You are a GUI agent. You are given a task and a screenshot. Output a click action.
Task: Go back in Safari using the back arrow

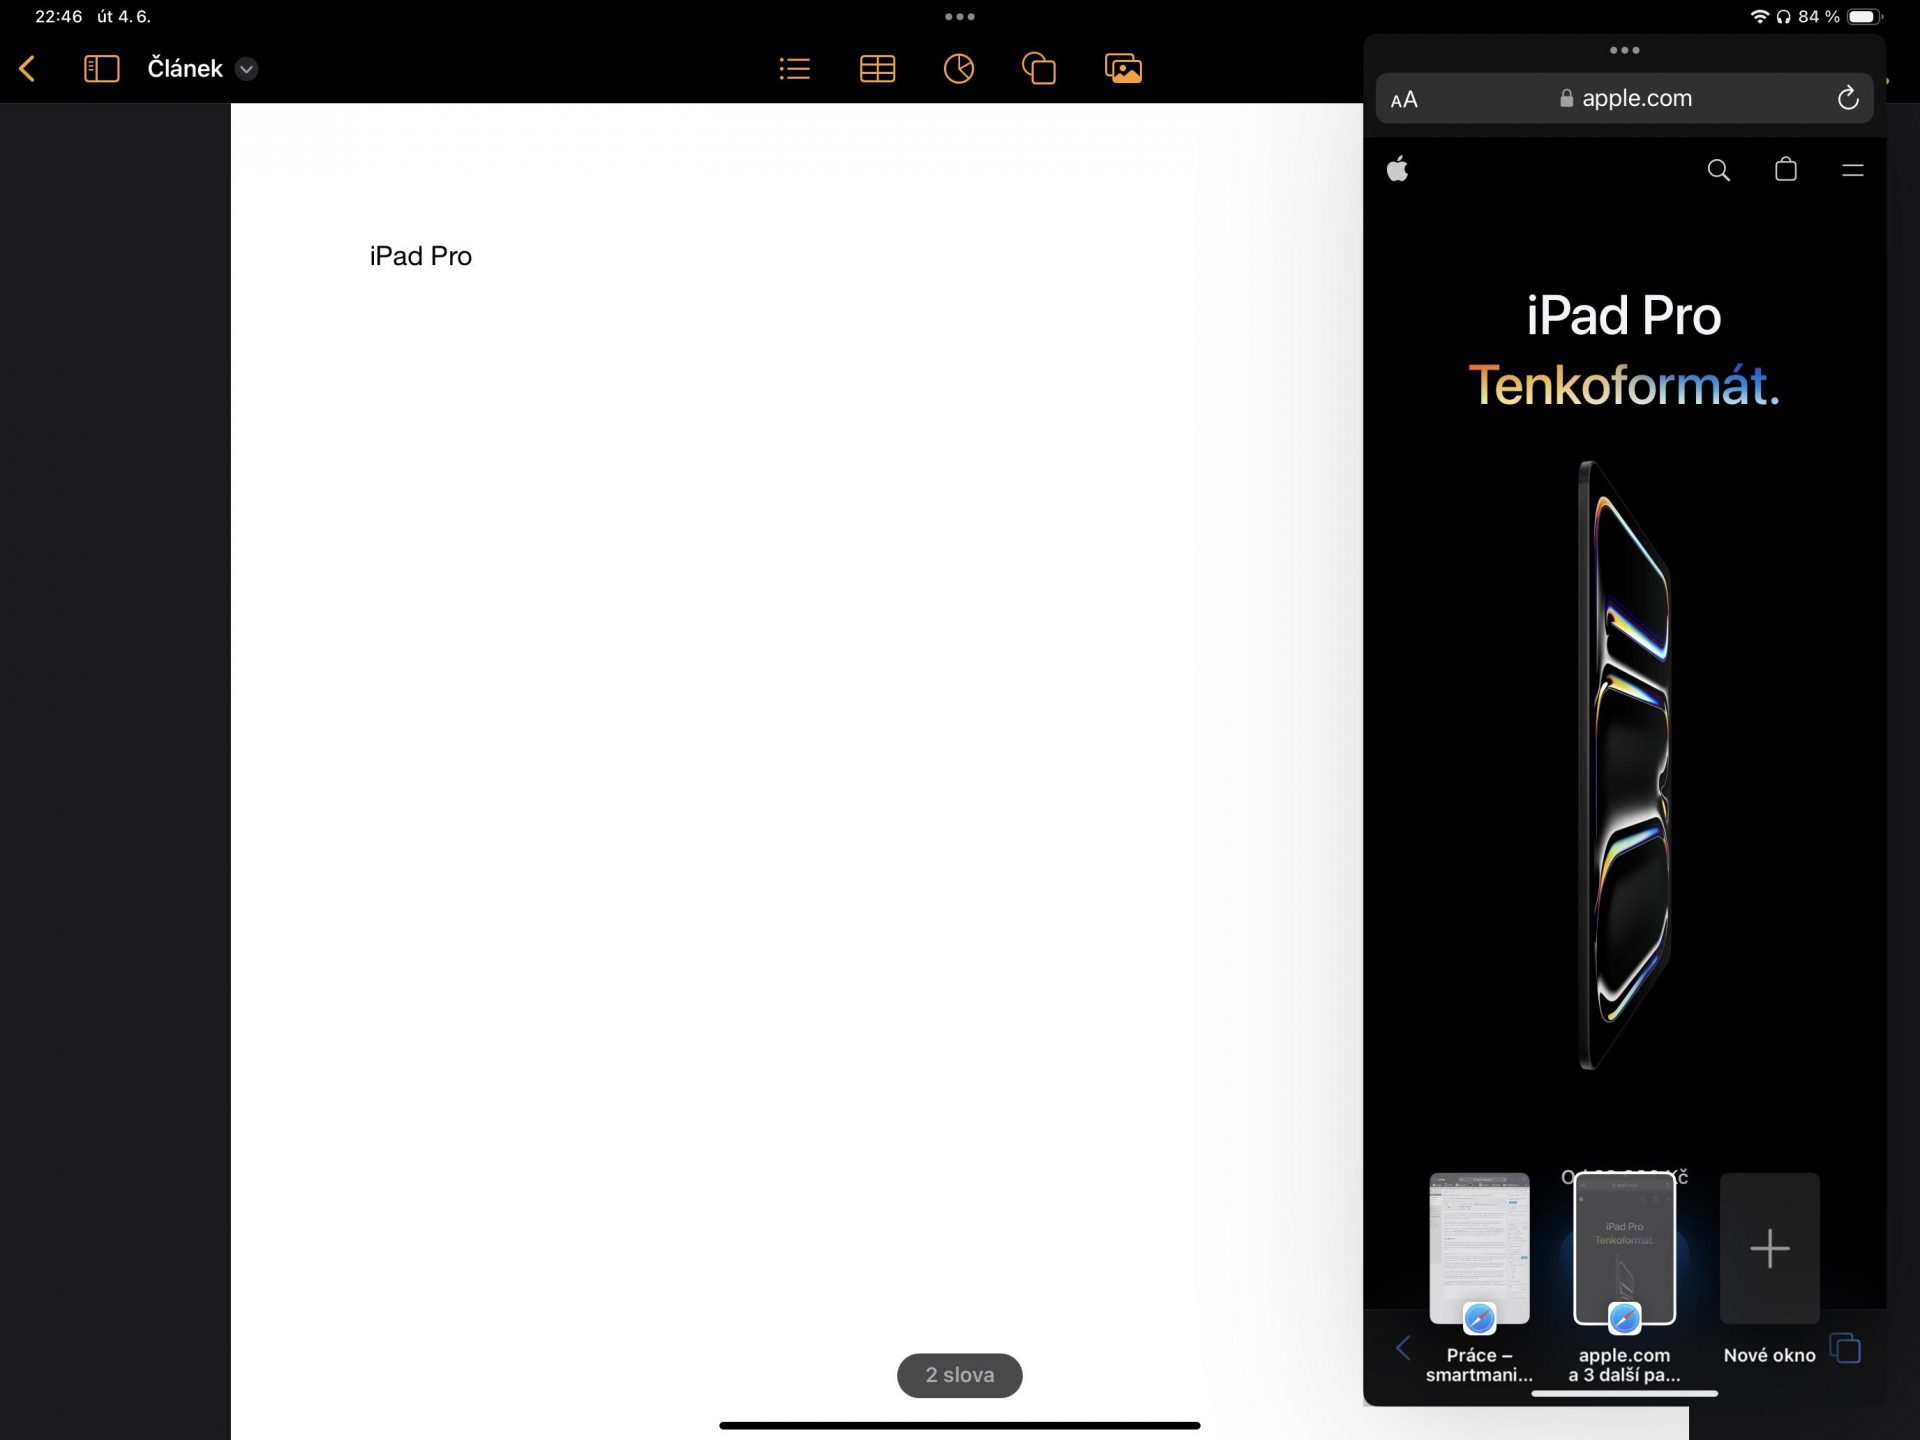click(1404, 1348)
